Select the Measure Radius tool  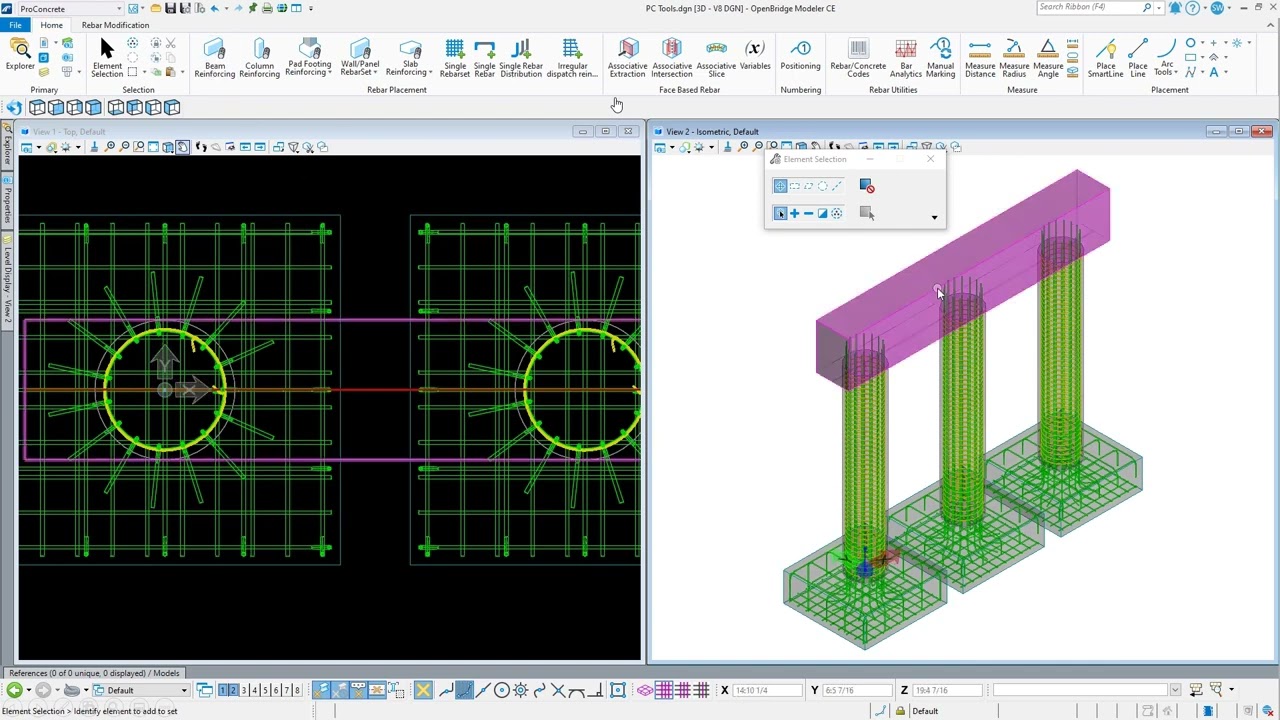tap(1014, 58)
